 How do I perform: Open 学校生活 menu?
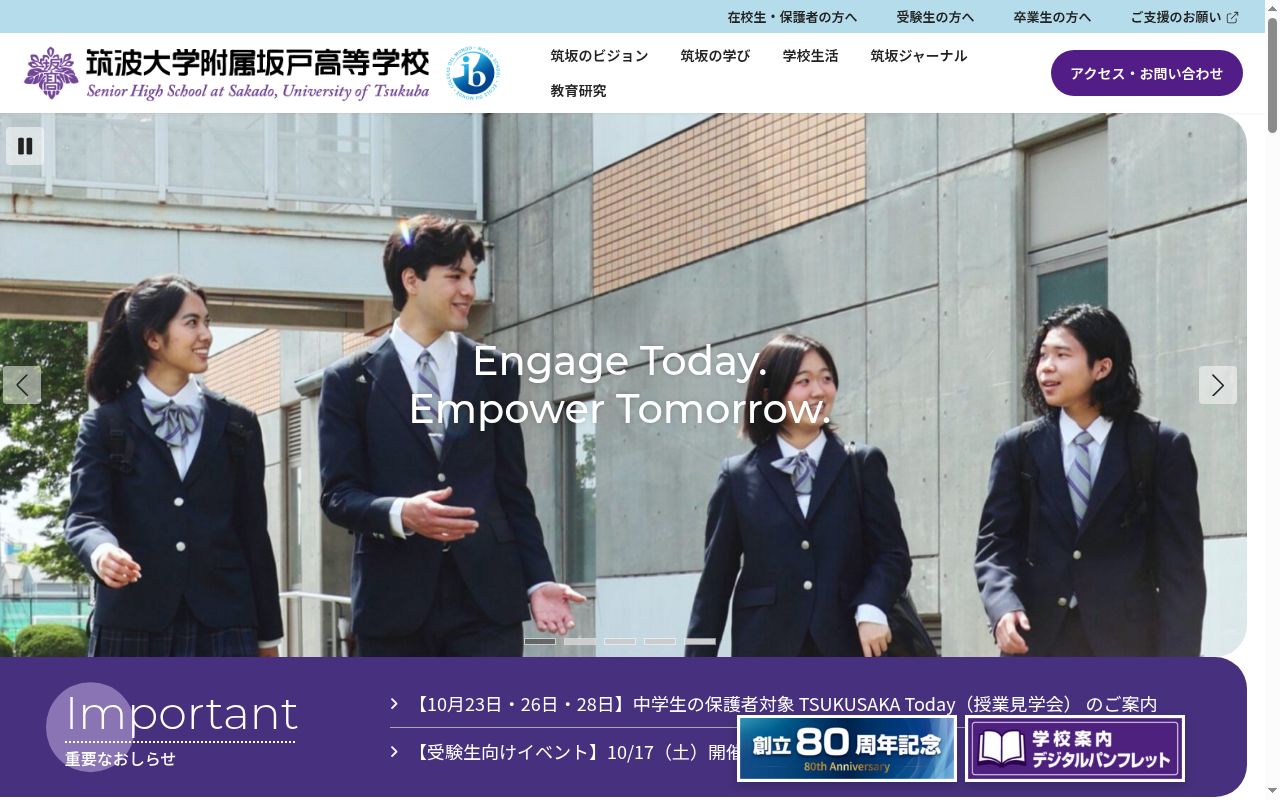point(810,56)
